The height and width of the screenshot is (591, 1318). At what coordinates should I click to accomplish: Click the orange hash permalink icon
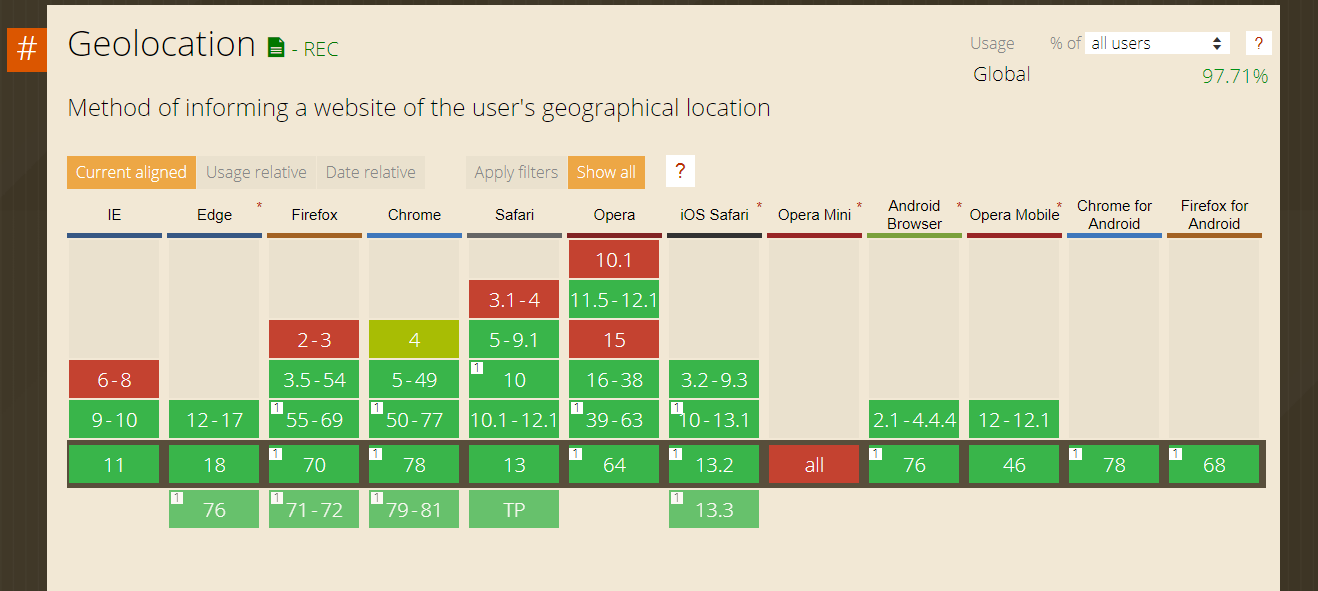(x=26, y=49)
